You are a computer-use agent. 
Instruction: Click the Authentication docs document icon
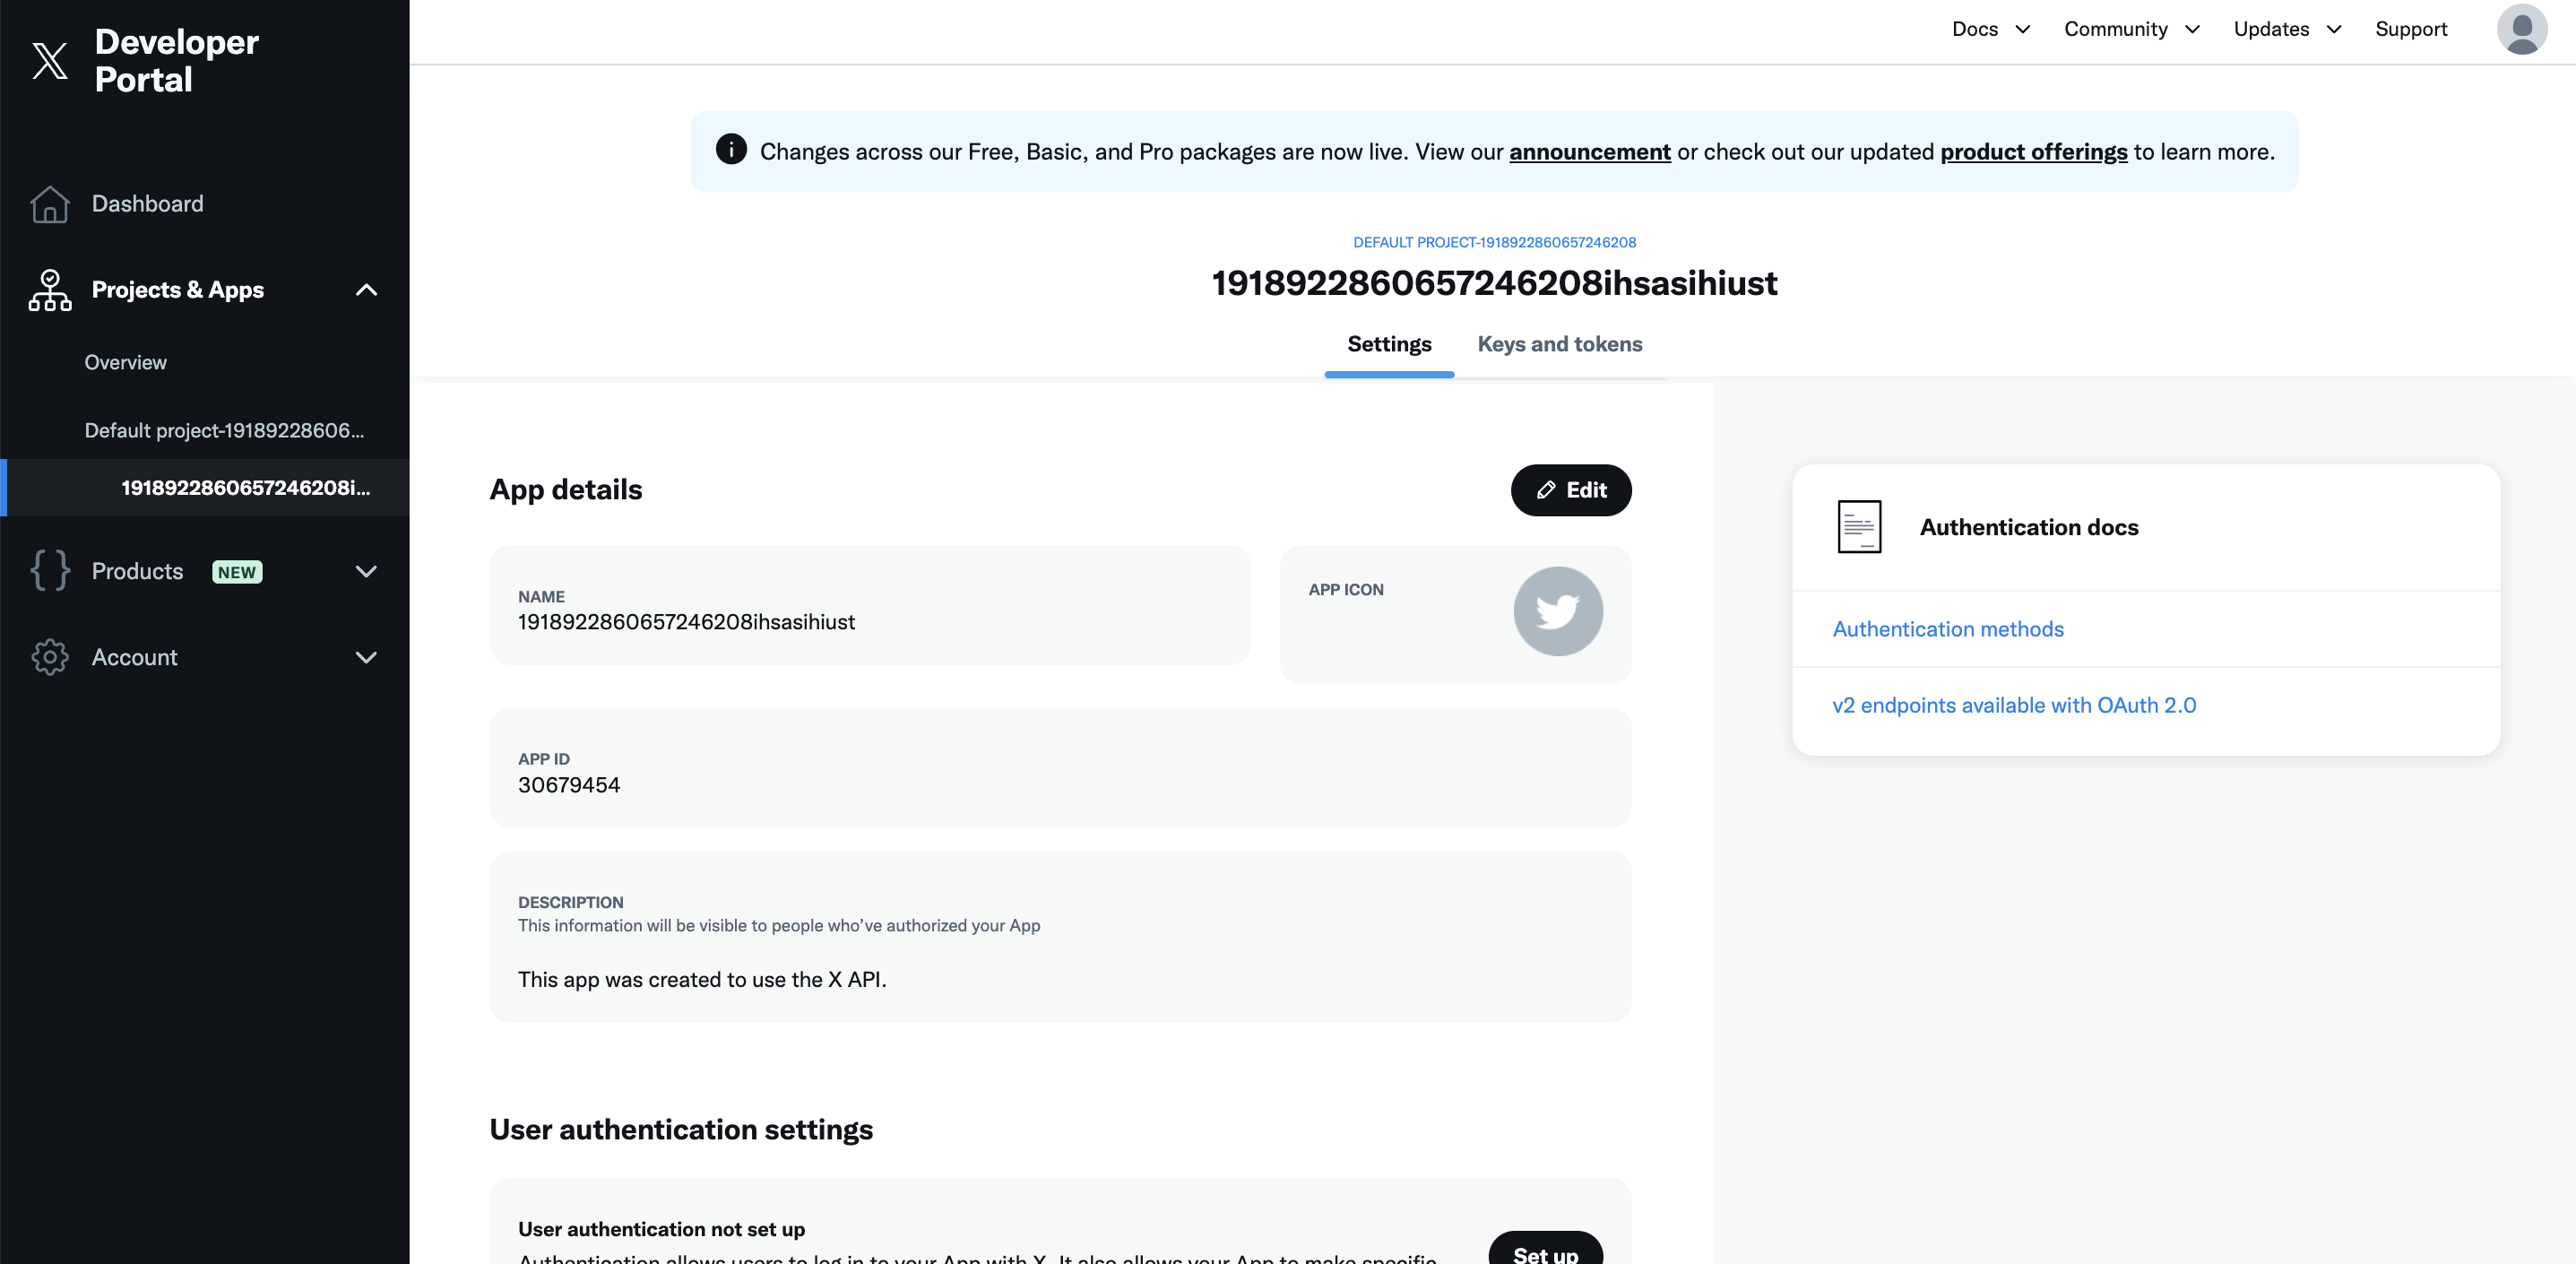tap(1859, 527)
